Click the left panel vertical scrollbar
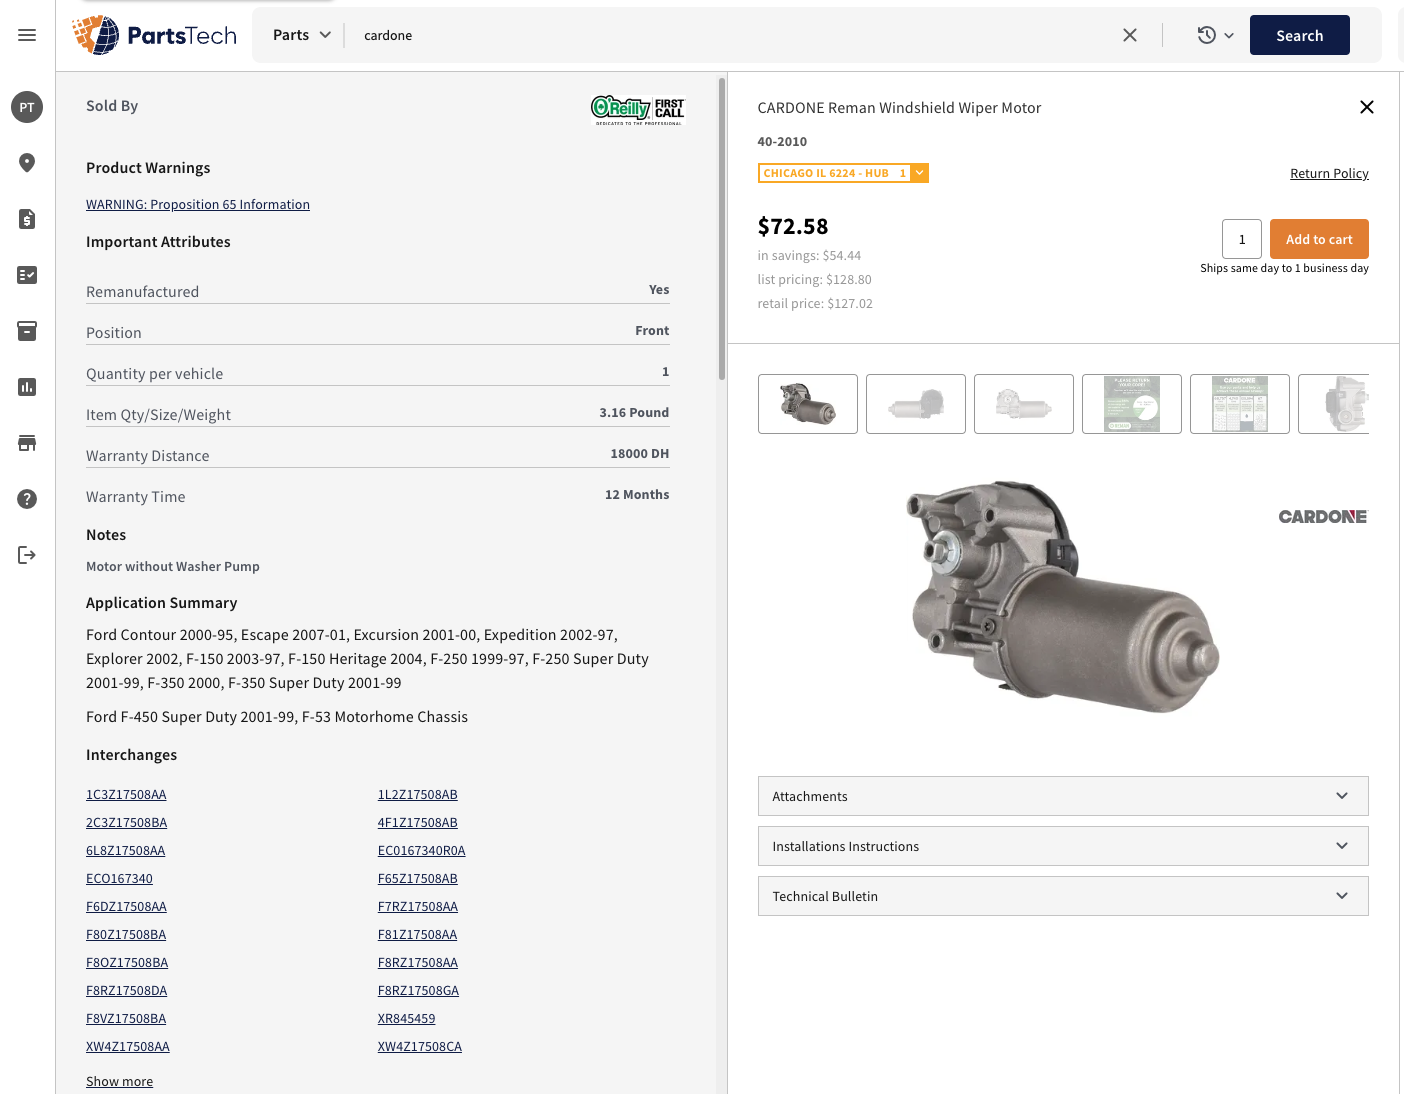 point(722,228)
